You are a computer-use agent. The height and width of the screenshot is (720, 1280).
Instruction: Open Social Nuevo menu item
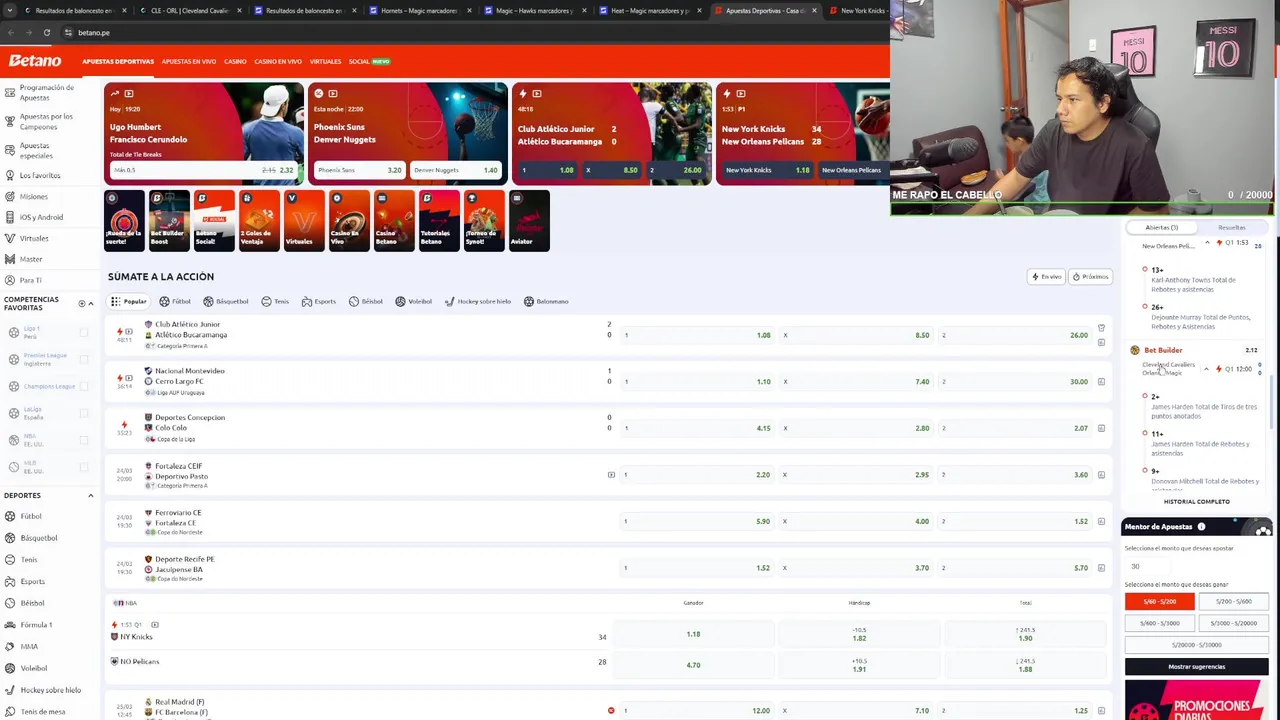(369, 62)
